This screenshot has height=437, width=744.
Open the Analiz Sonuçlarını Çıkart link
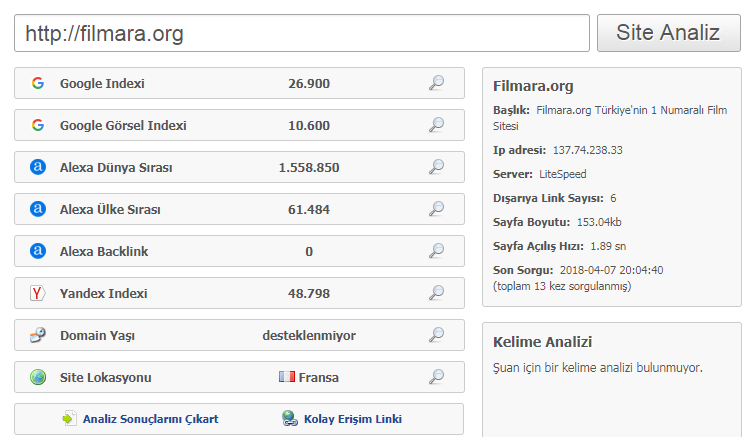point(150,419)
